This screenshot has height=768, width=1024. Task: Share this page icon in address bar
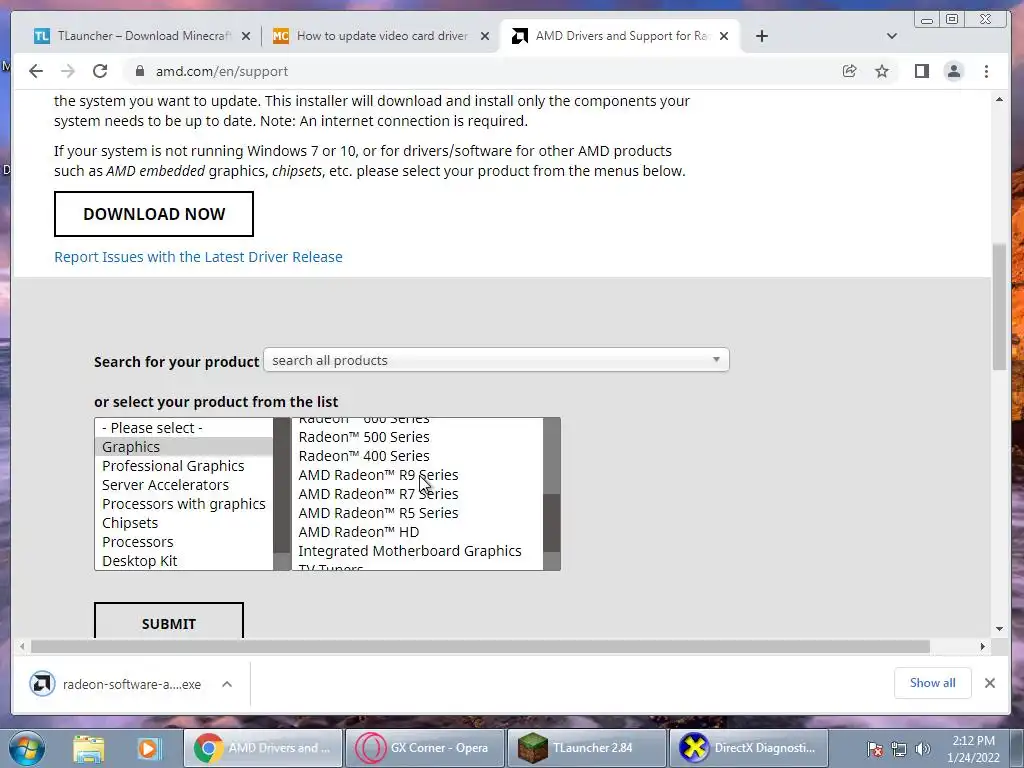849,71
